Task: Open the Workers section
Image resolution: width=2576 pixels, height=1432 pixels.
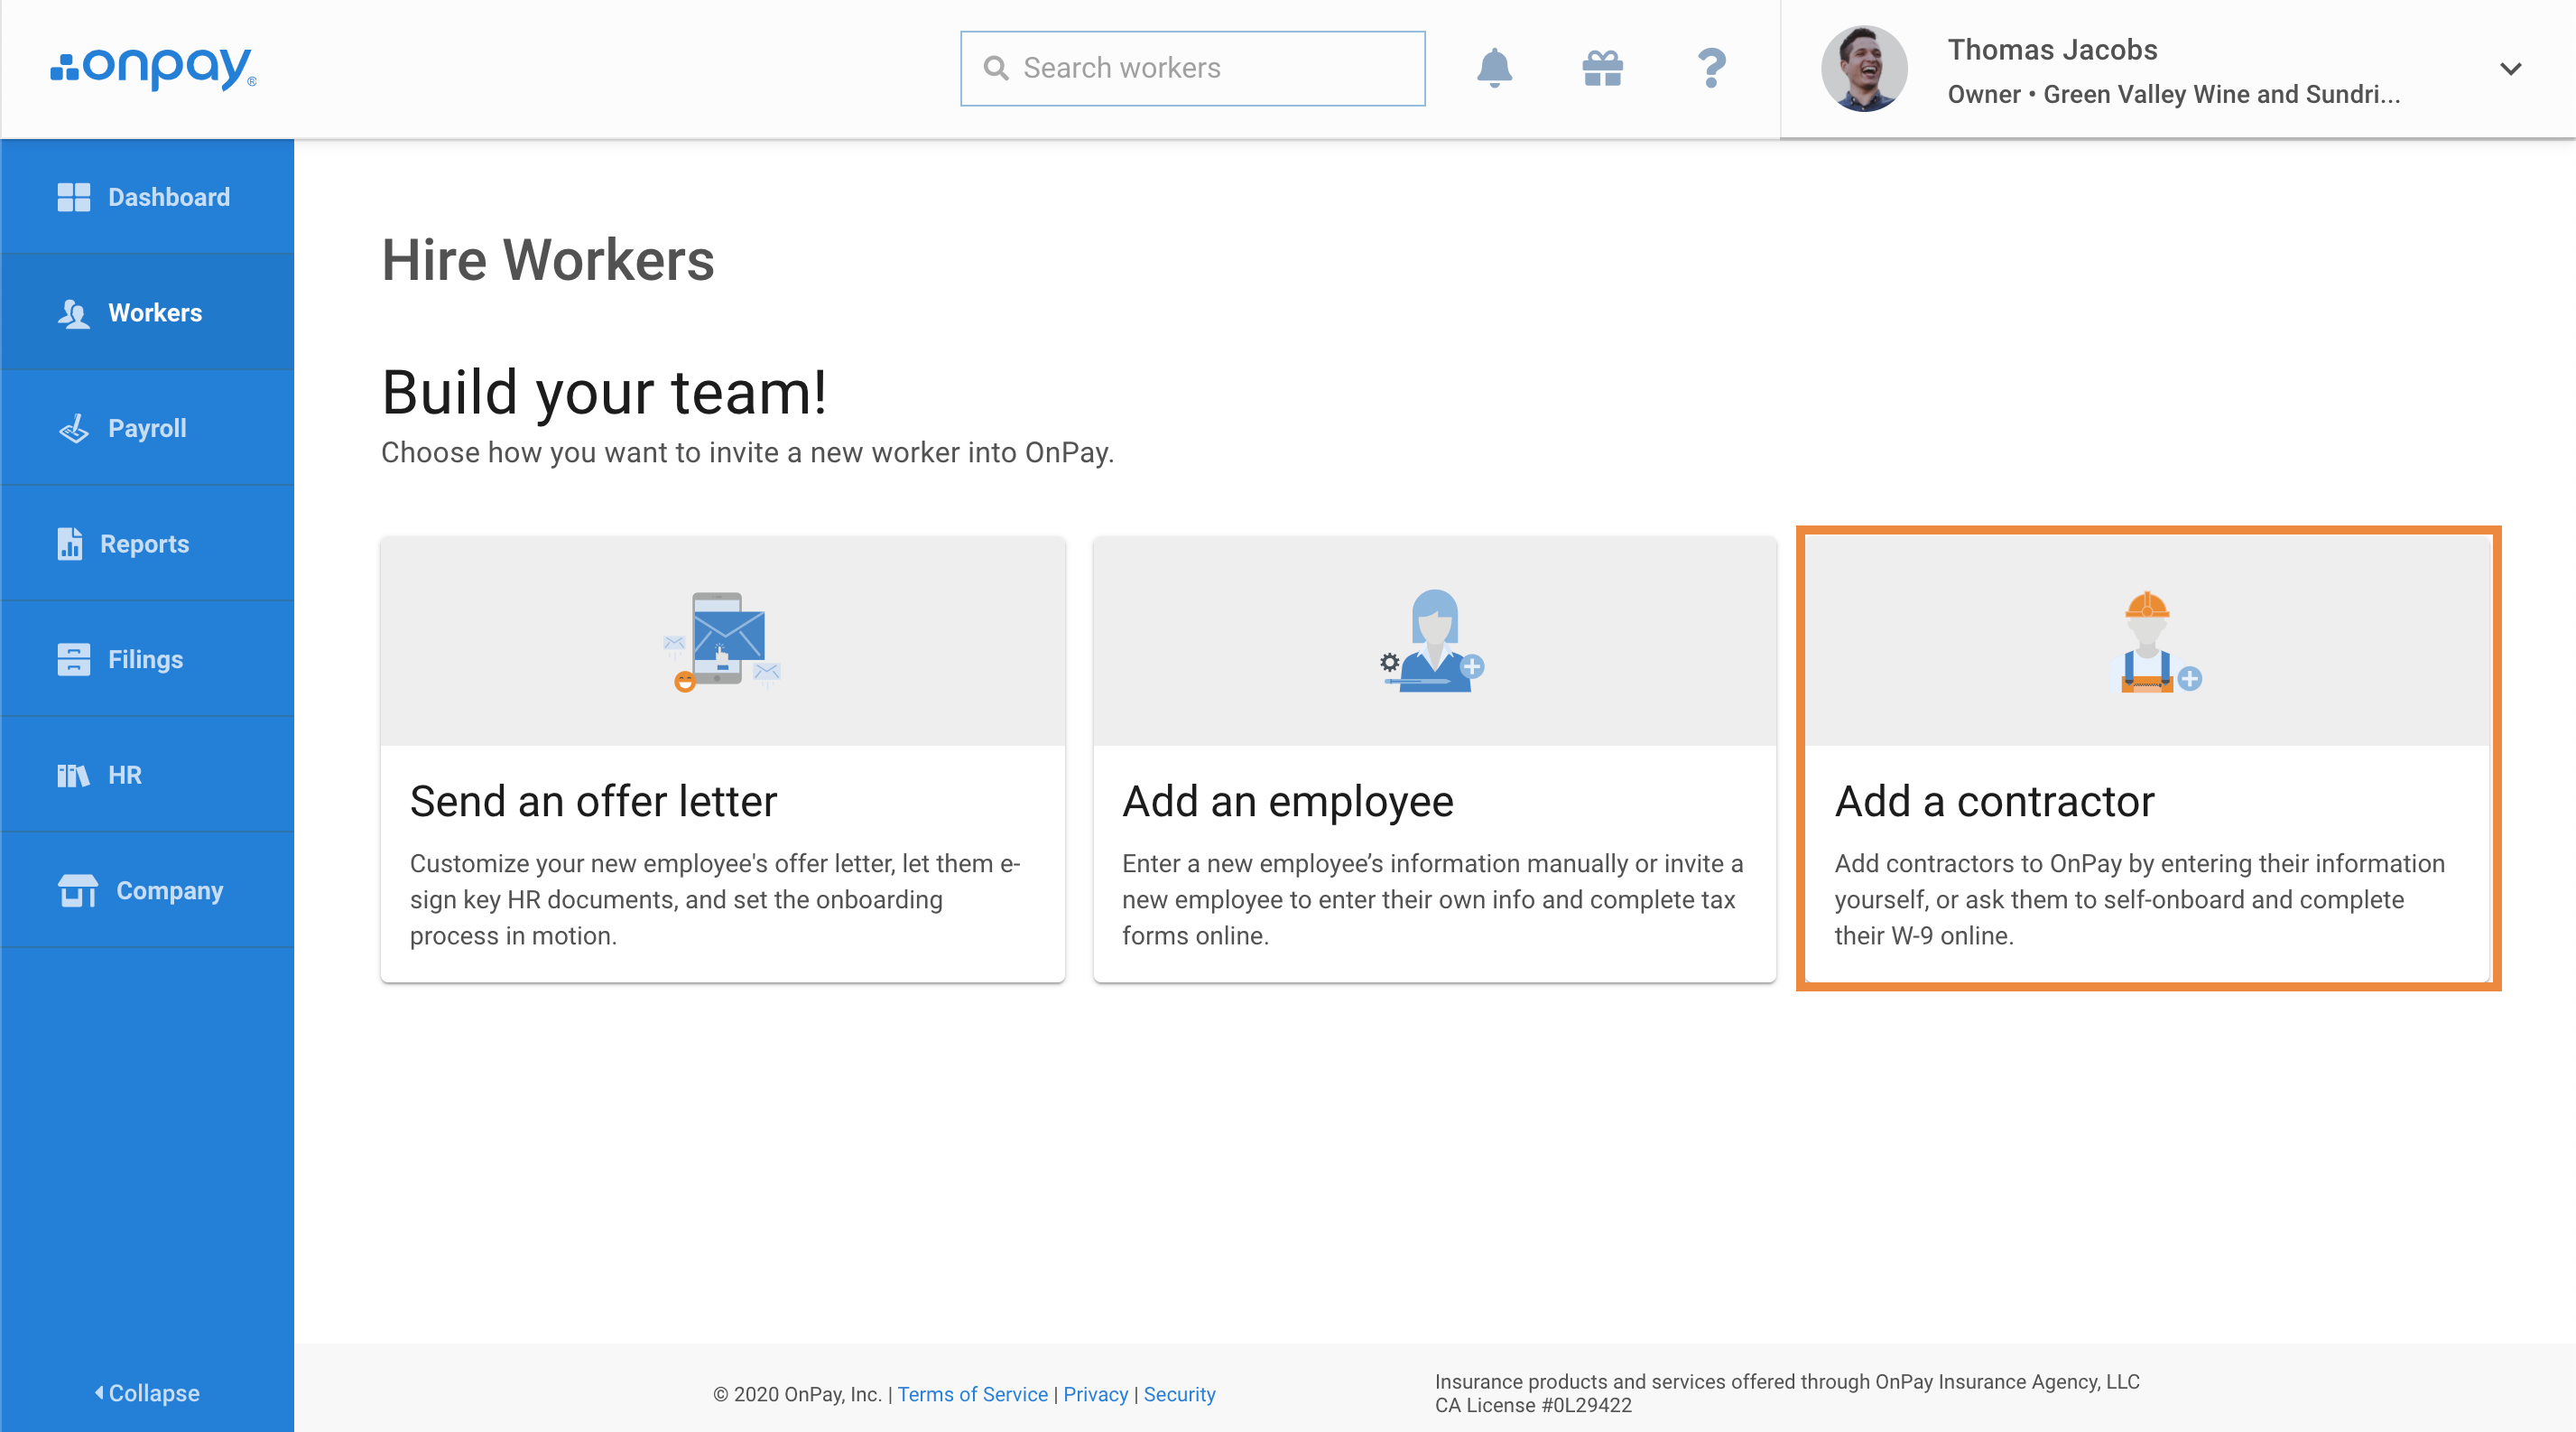Action: (x=147, y=313)
